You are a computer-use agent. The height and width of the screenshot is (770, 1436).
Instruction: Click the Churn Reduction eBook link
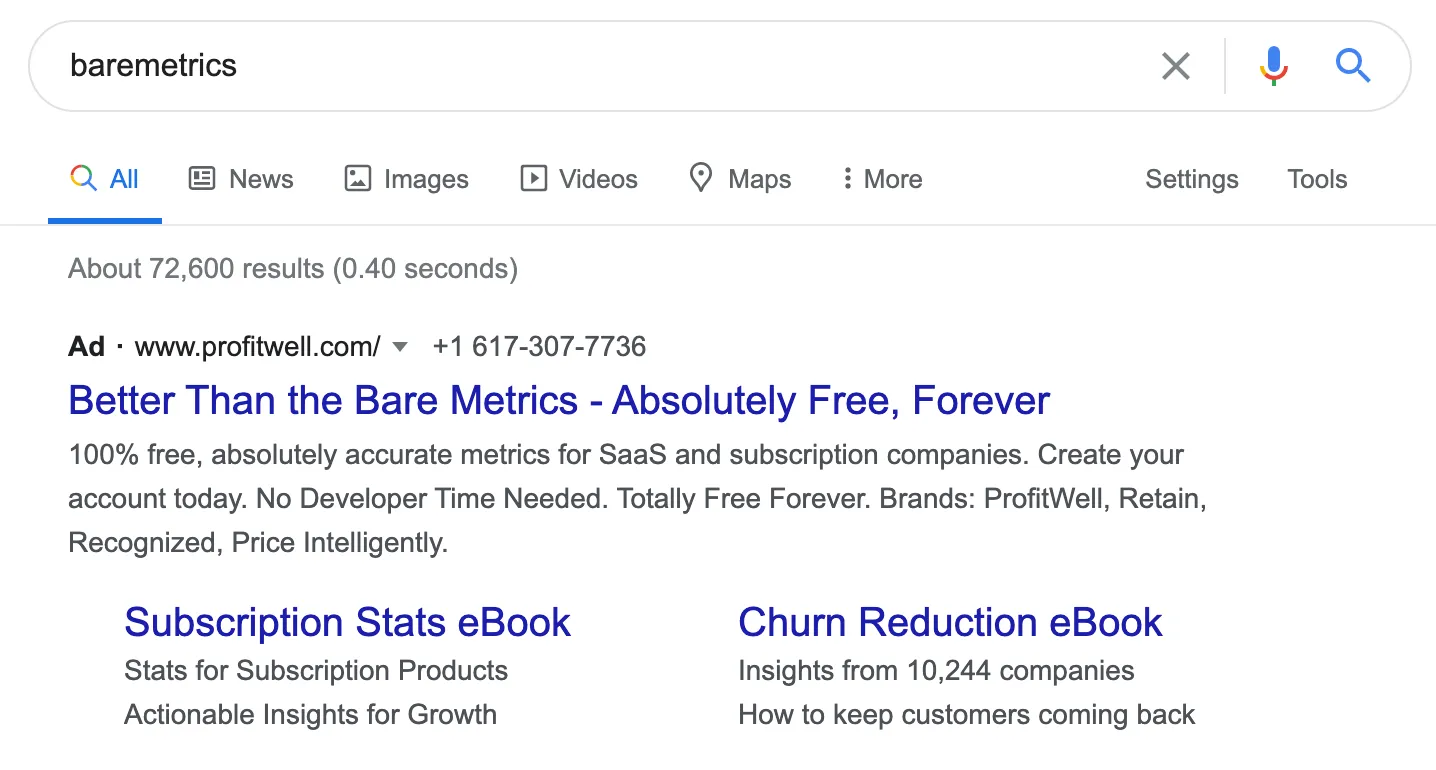(x=950, y=622)
